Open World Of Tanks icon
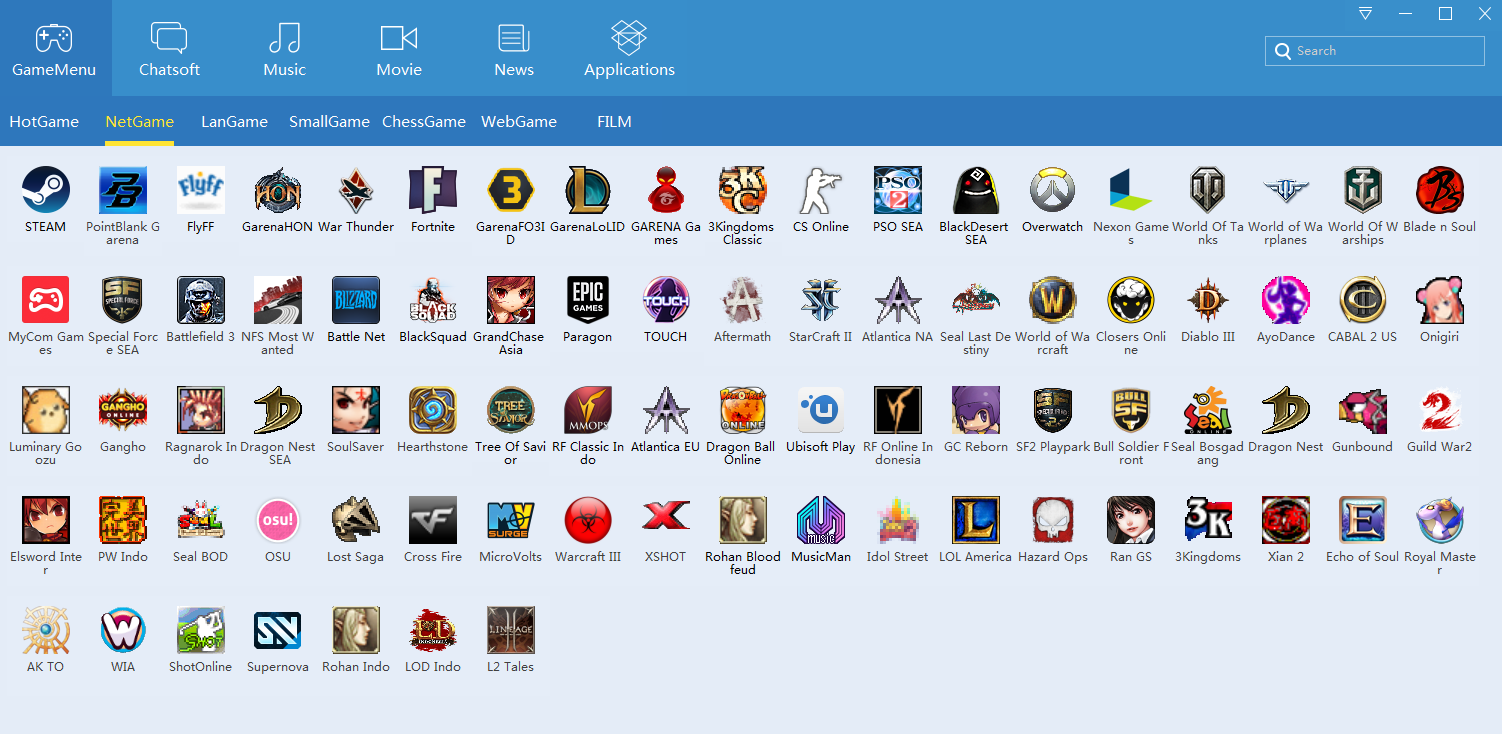The image size is (1502, 734). point(1208,190)
